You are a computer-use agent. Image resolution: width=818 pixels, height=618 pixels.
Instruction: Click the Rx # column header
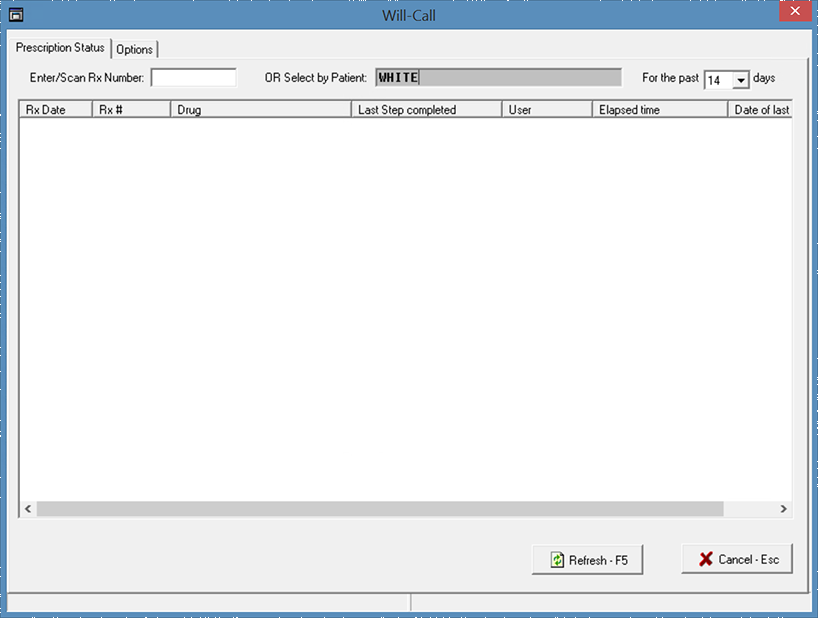[131, 110]
